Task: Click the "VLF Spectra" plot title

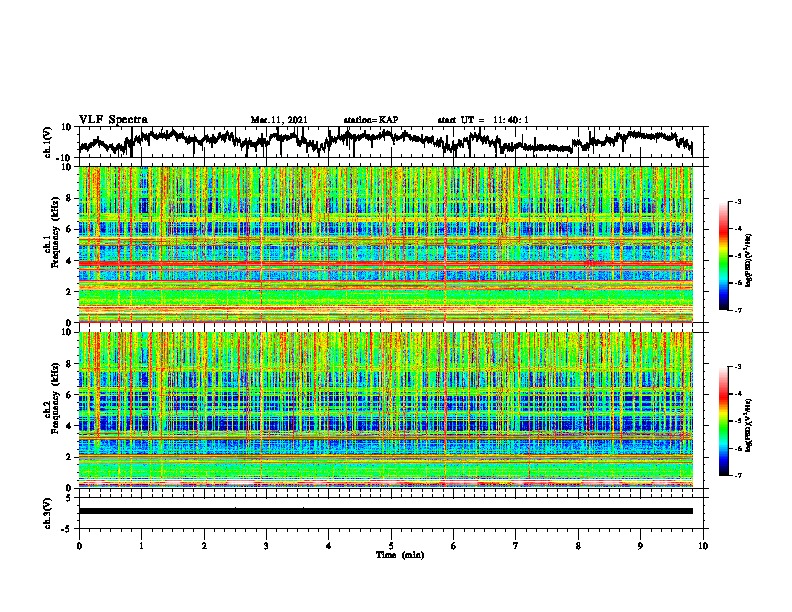Action: pyautogui.click(x=113, y=120)
